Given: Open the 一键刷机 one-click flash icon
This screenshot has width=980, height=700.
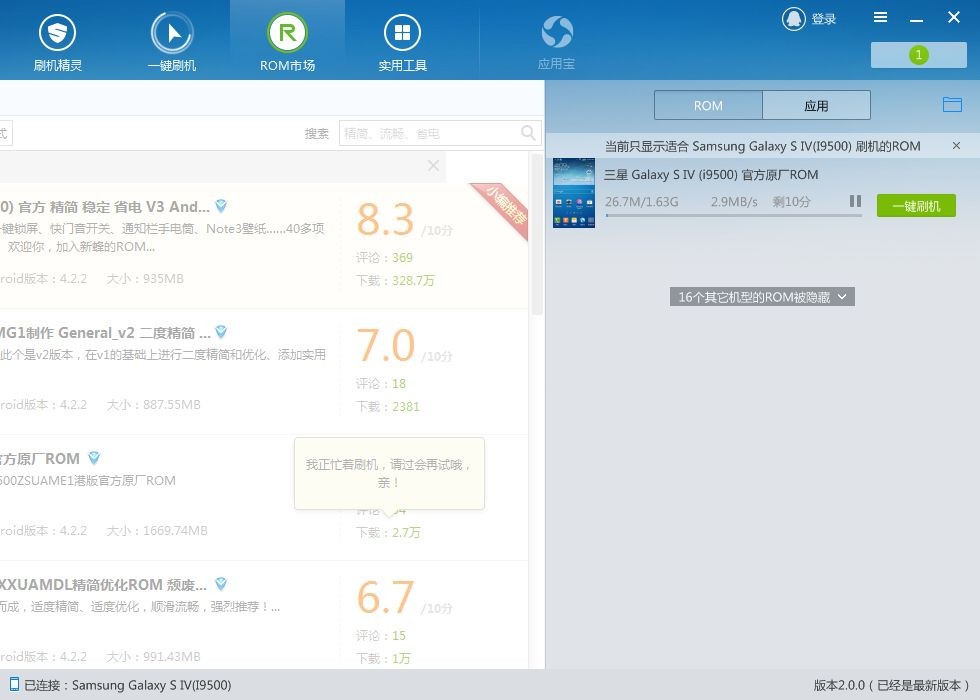Looking at the screenshot, I should 172,35.
